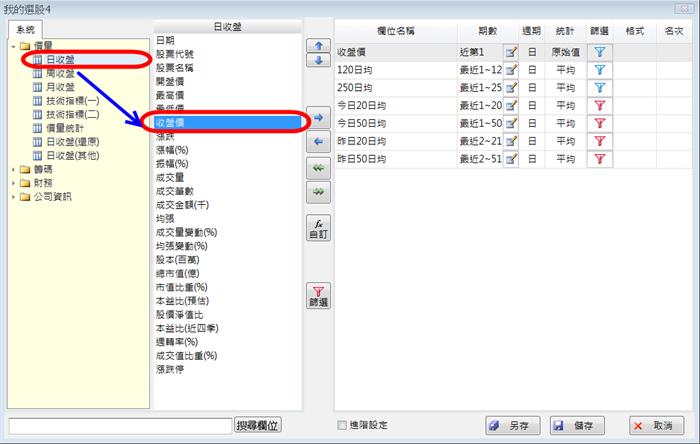This screenshot has height=444, width=700.
Task: Edit period for 250日均 row
Action: coord(511,88)
